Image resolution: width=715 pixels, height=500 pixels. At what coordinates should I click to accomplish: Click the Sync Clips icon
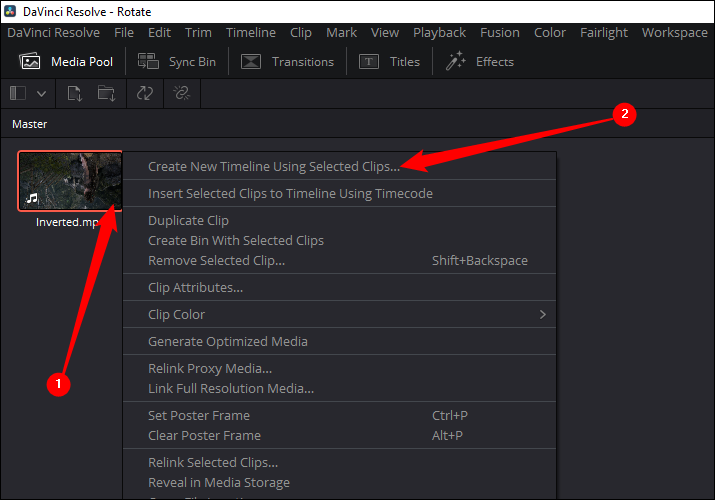pos(144,93)
